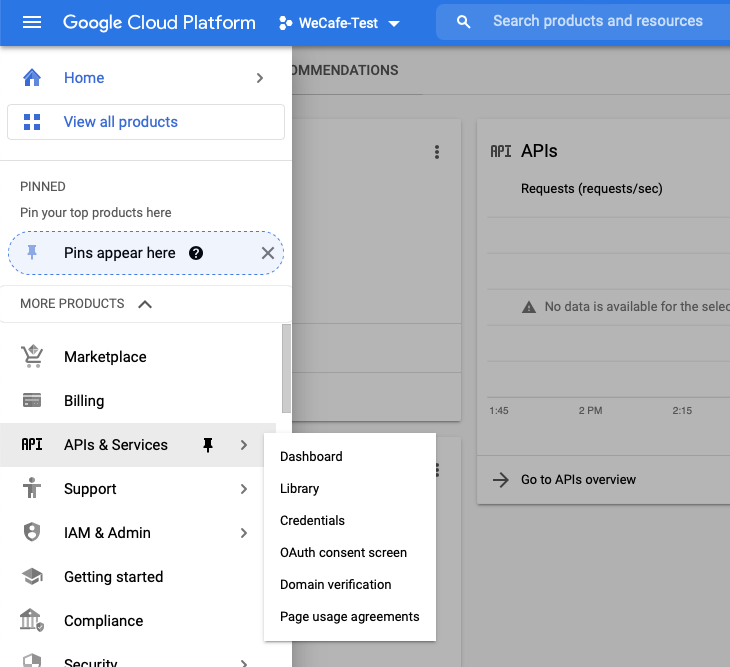Screen dimensions: 730x667
Task: Click the Search products and resources field
Action: (x=597, y=21)
